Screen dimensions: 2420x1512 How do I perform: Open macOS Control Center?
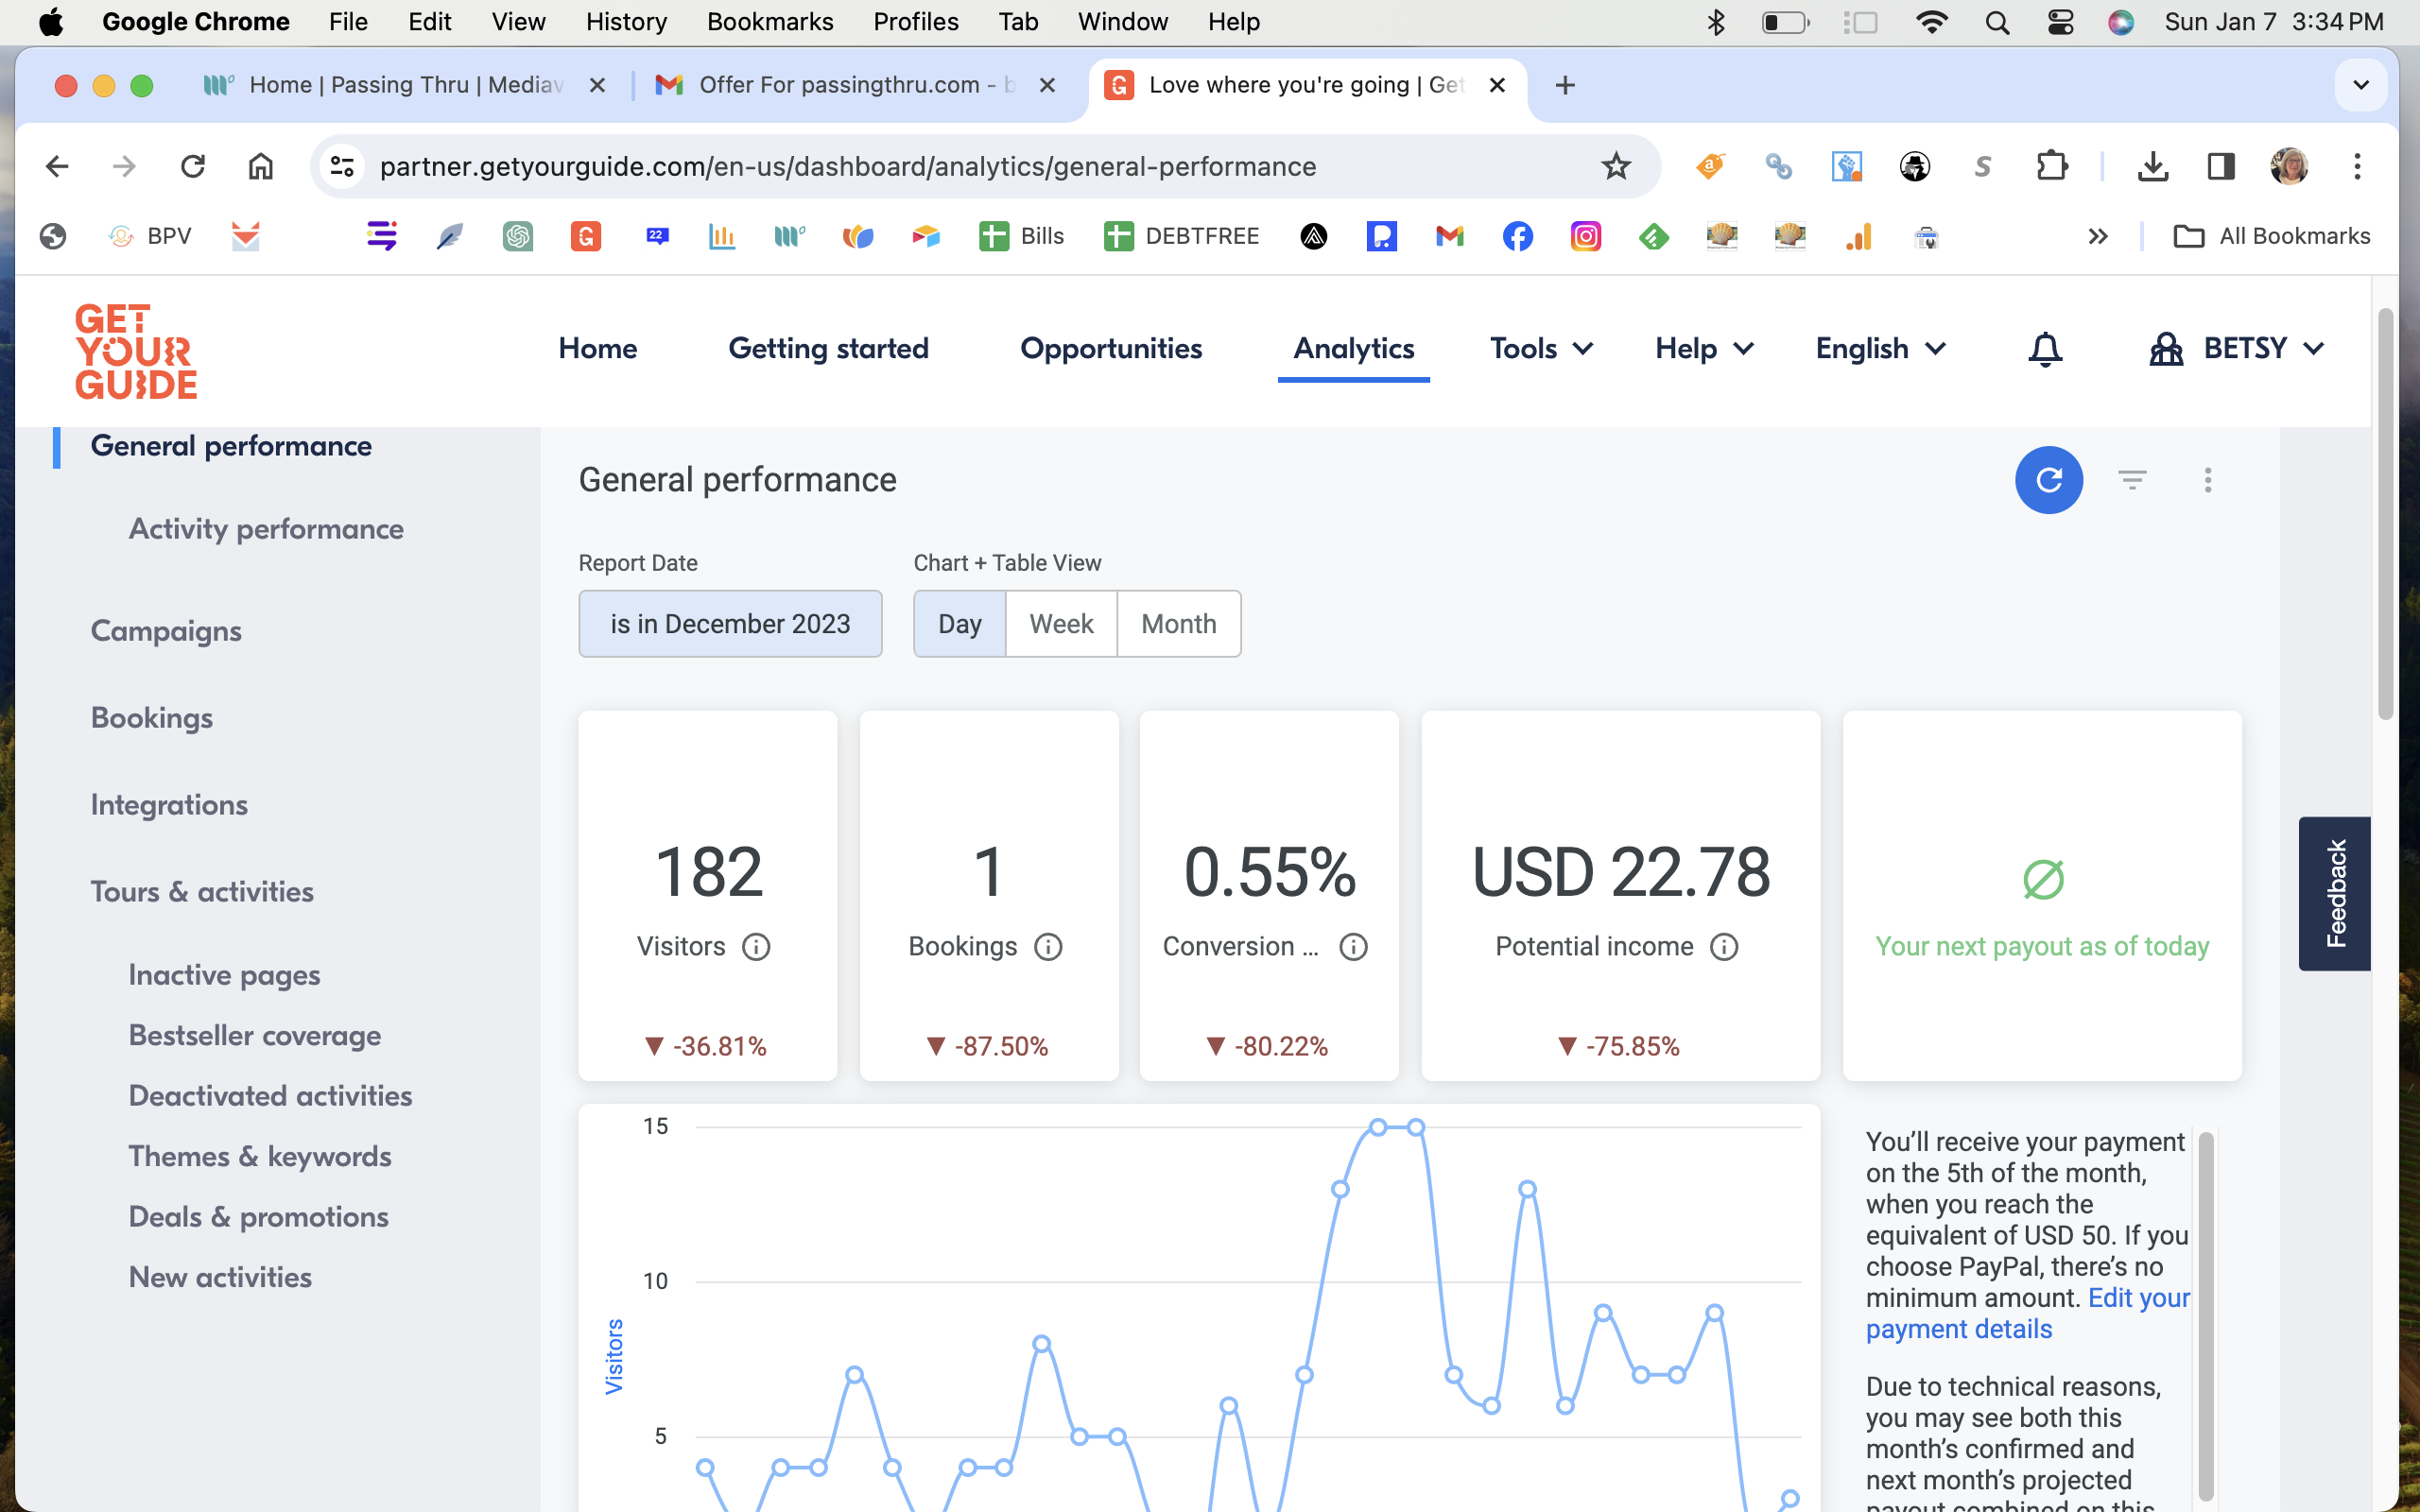coord(2060,22)
